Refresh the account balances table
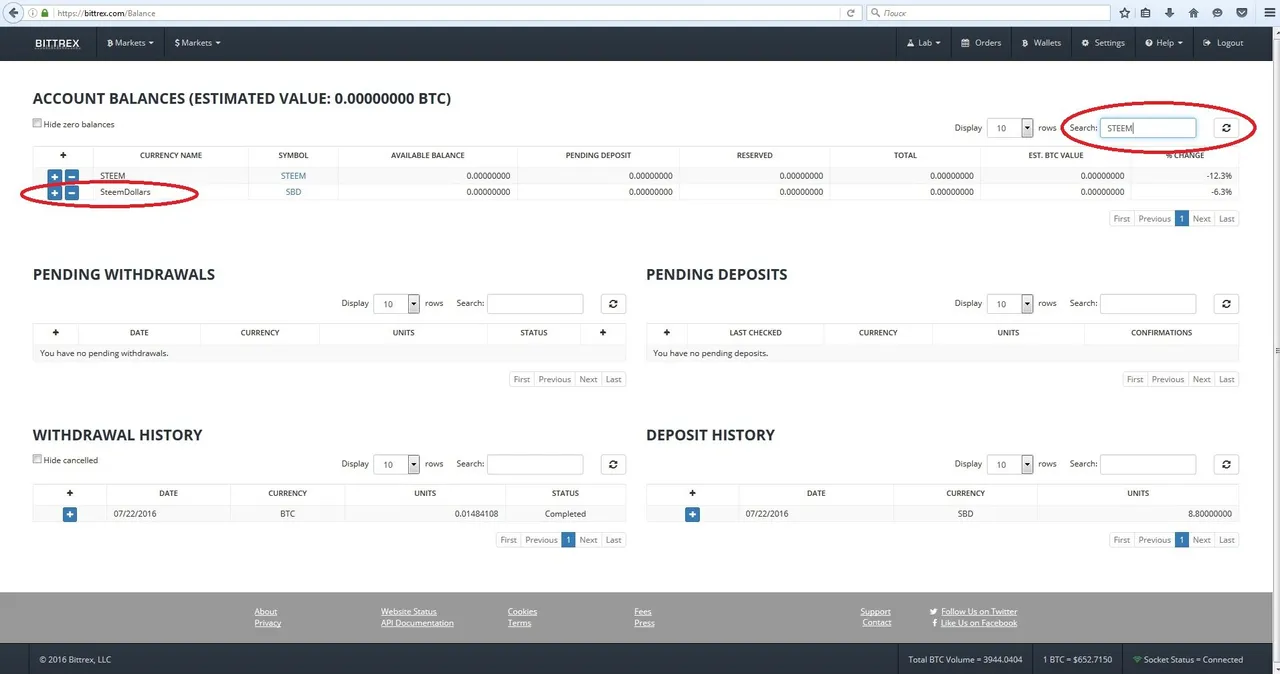 pos(1226,128)
